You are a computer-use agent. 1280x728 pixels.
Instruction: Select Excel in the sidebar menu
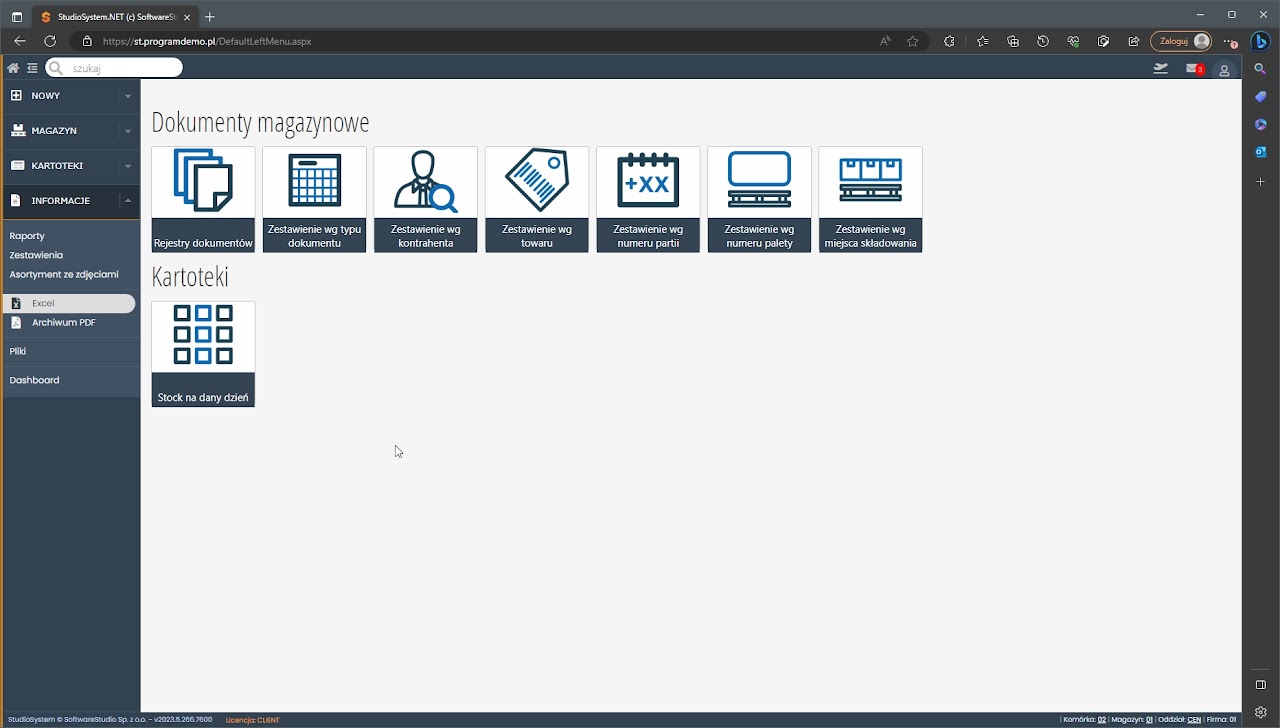(x=43, y=303)
